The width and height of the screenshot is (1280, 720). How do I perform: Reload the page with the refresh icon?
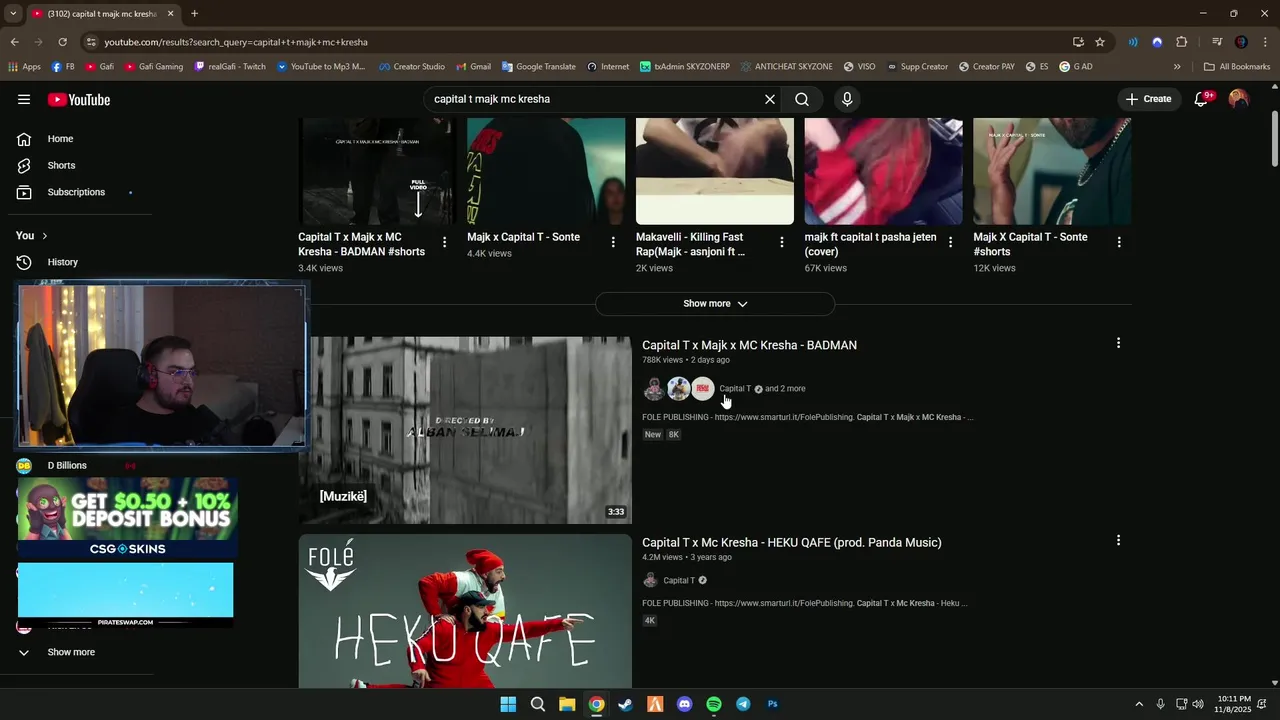(x=62, y=42)
